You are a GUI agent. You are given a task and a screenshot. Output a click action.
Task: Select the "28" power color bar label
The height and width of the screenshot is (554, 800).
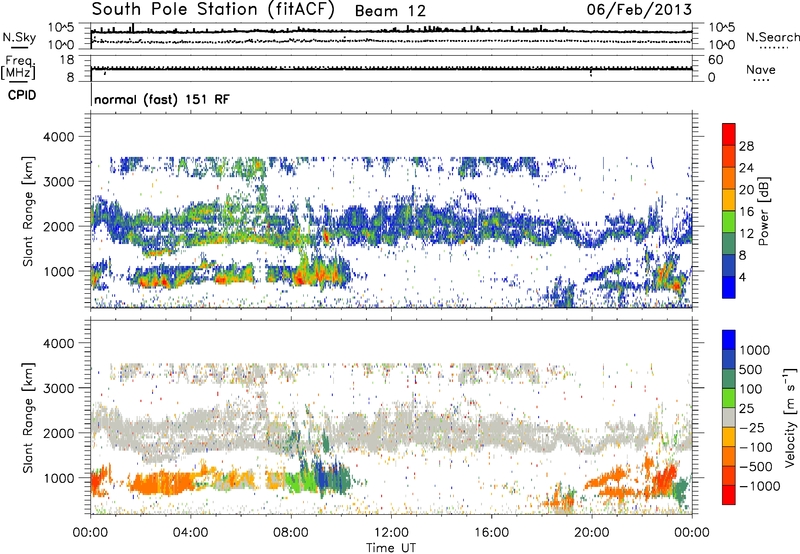pos(746,146)
